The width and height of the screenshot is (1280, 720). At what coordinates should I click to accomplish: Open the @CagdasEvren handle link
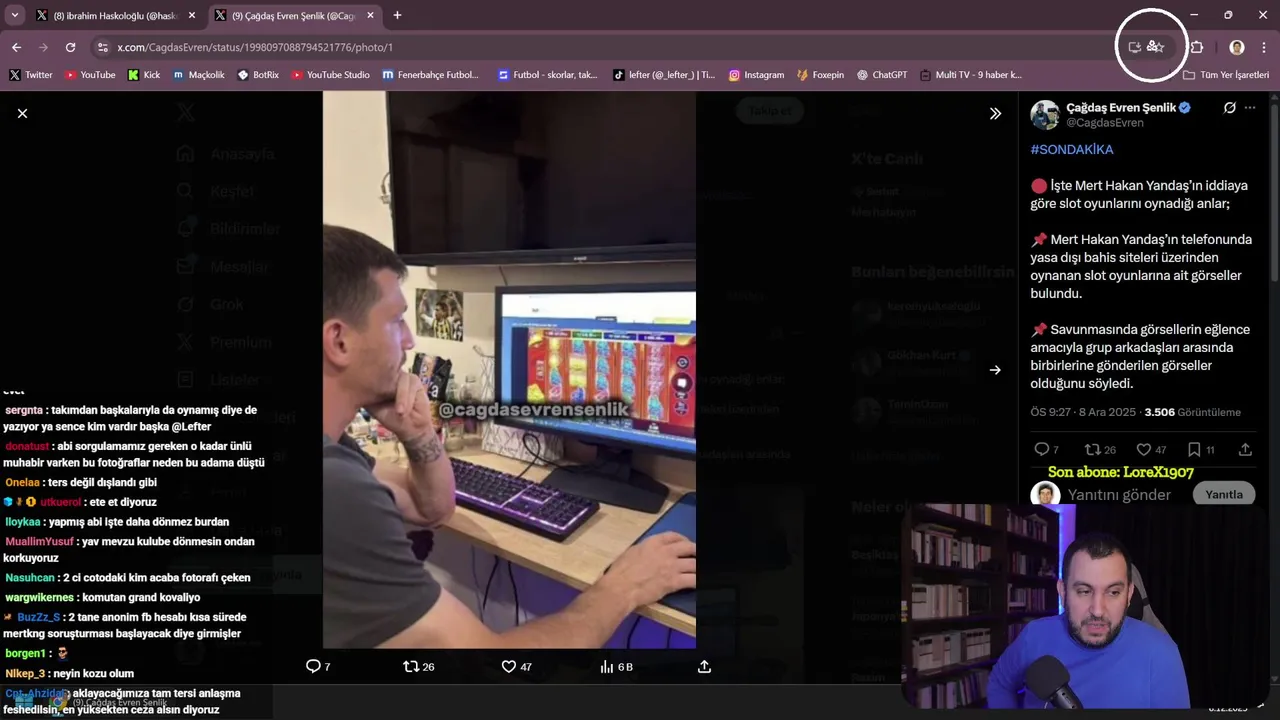[1104, 122]
